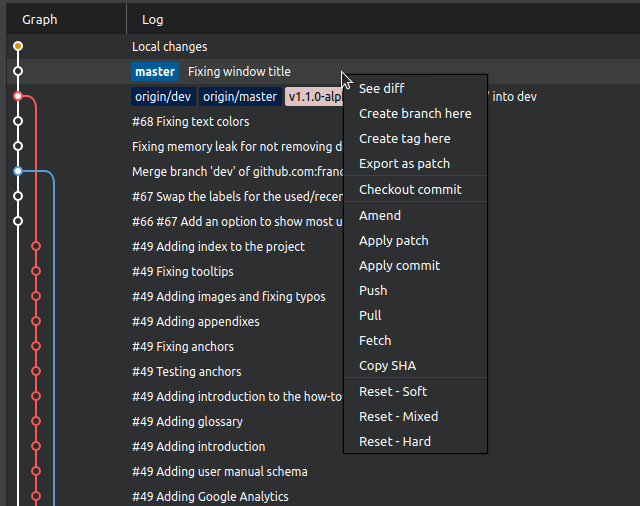Select #49 Adding introduction to the how-to
Image resolution: width=640 pixels, height=506 pixels.
[x=237, y=397]
